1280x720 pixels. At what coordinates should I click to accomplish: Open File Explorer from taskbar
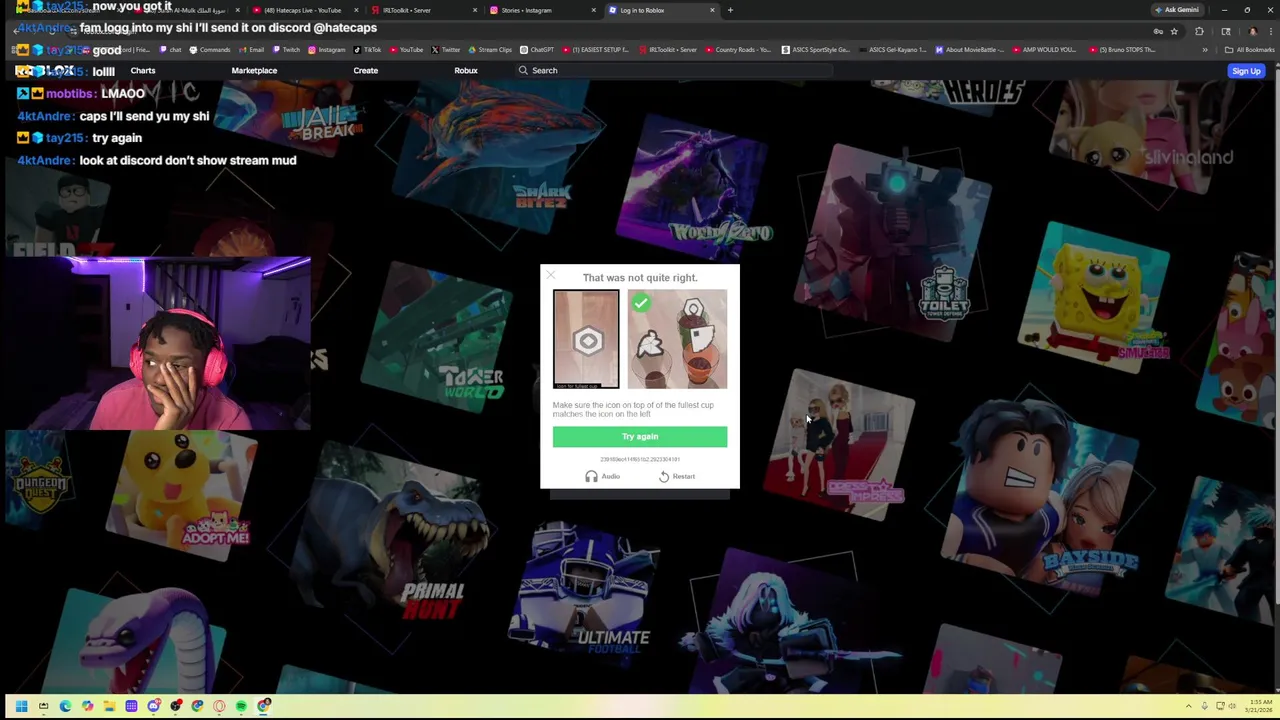tap(110, 706)
